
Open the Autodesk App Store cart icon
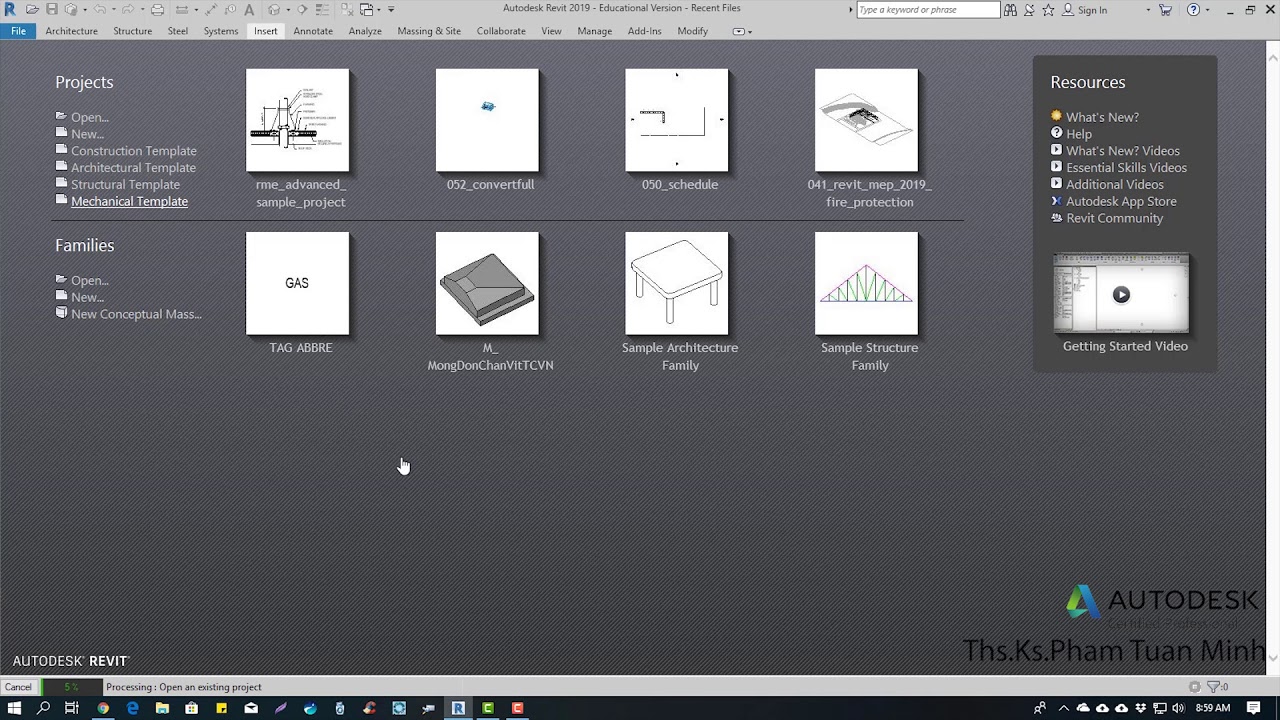(1165, 10)
